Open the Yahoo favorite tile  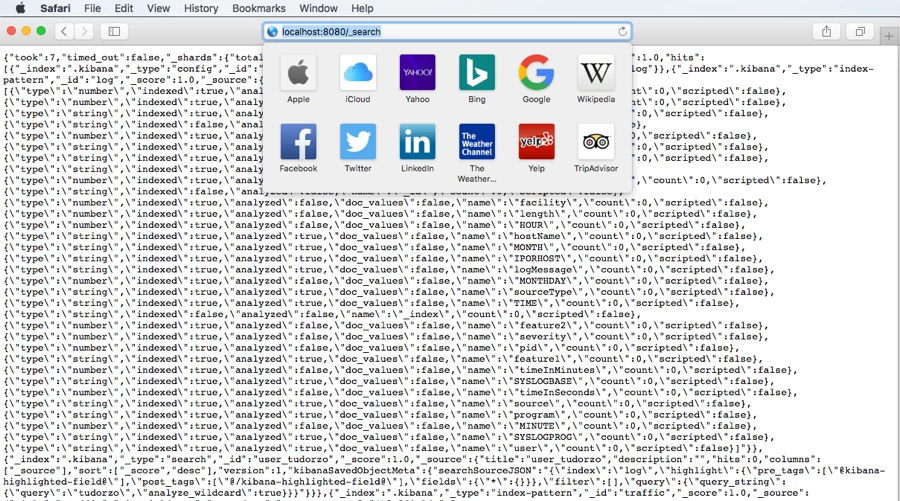(x=417, y=73)
